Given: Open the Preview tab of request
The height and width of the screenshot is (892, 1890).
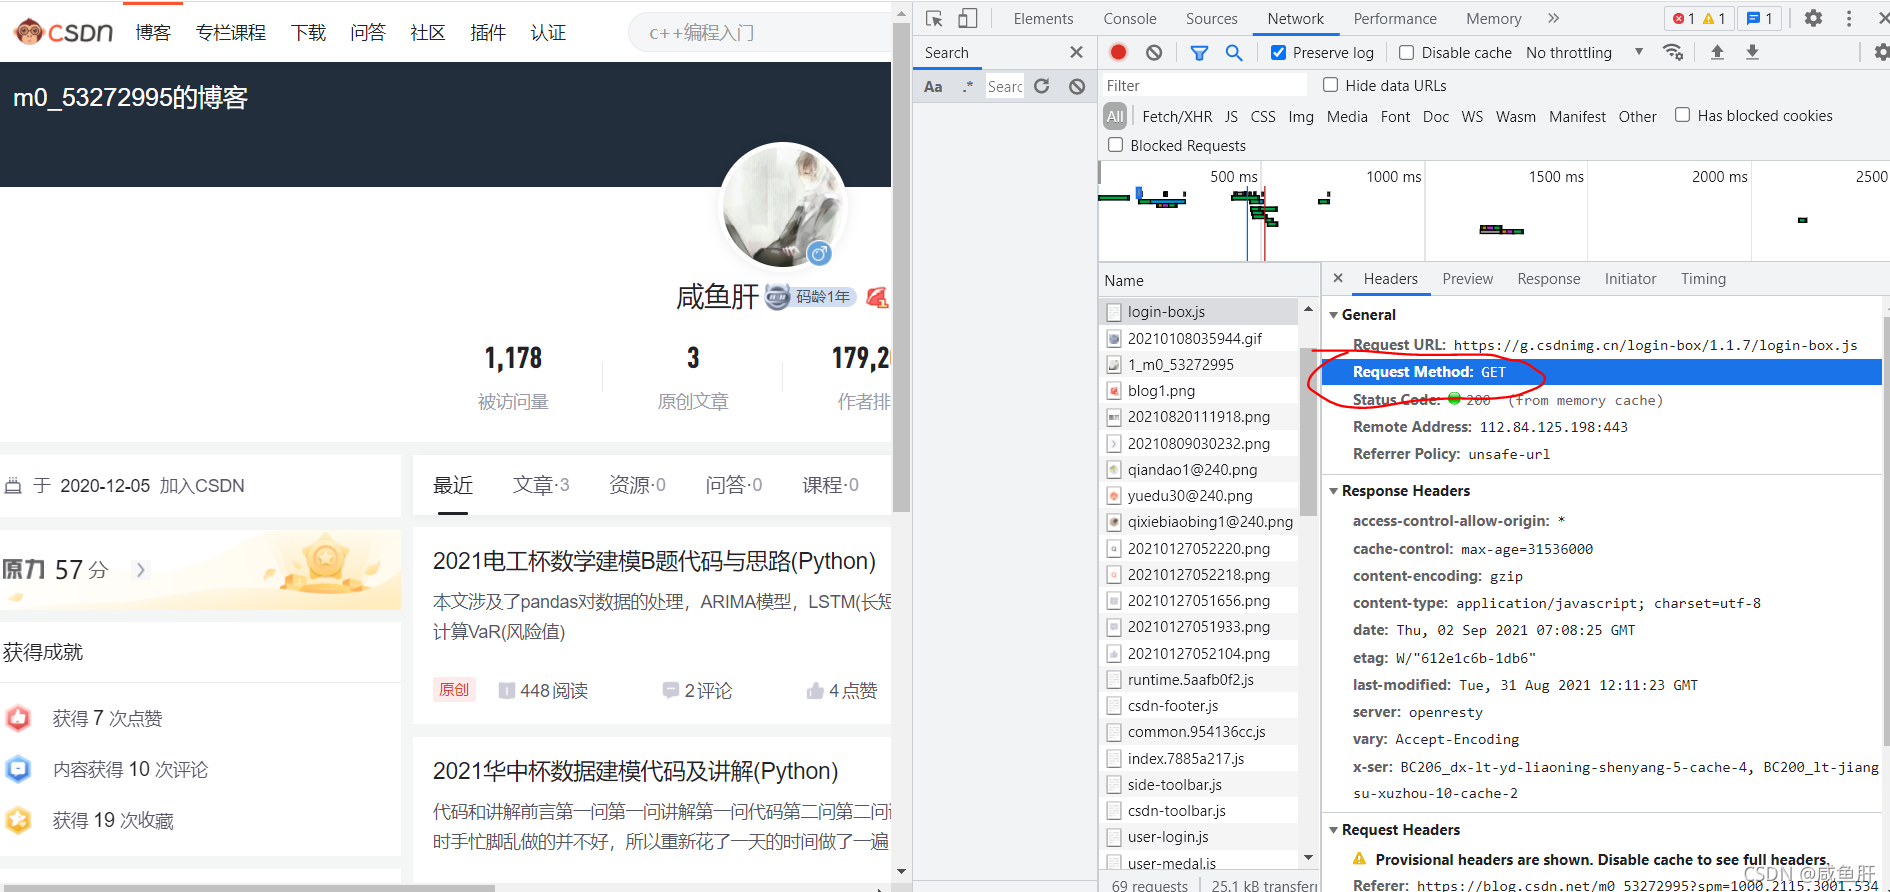Looking at the screenshot, I should 1467,279.
